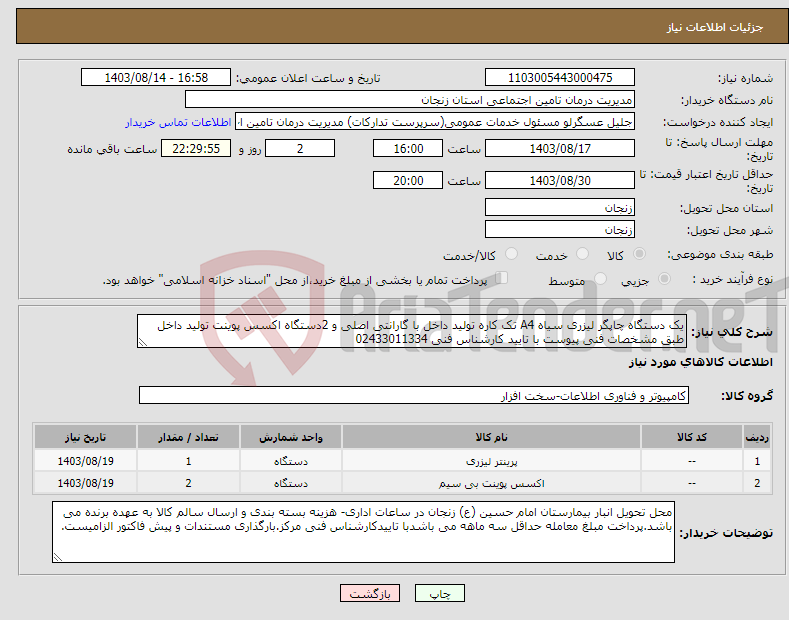
Task: Select the جزیی purchase type radio
Action: [664, 279]
